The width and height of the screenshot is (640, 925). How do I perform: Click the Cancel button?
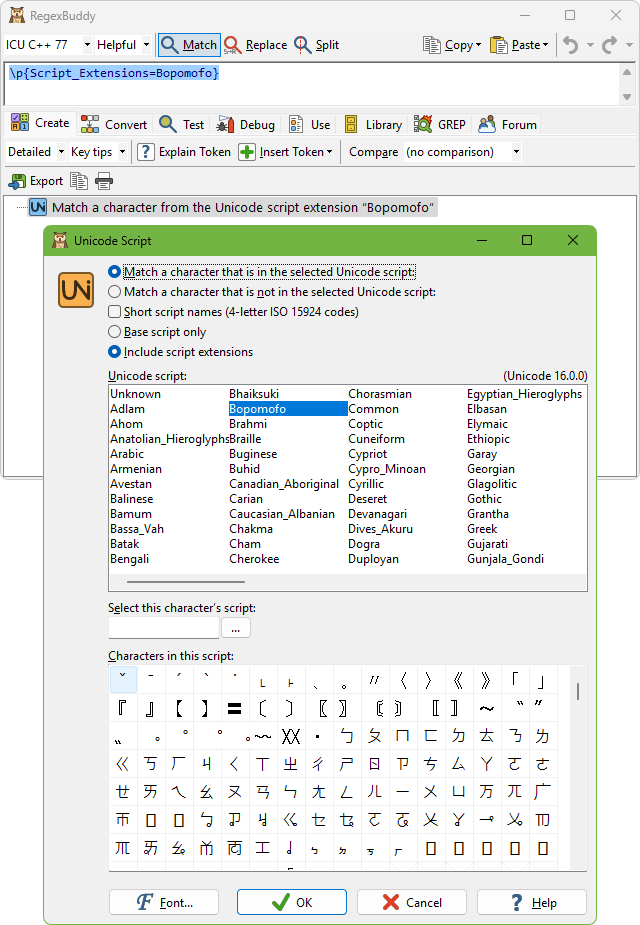412,902
